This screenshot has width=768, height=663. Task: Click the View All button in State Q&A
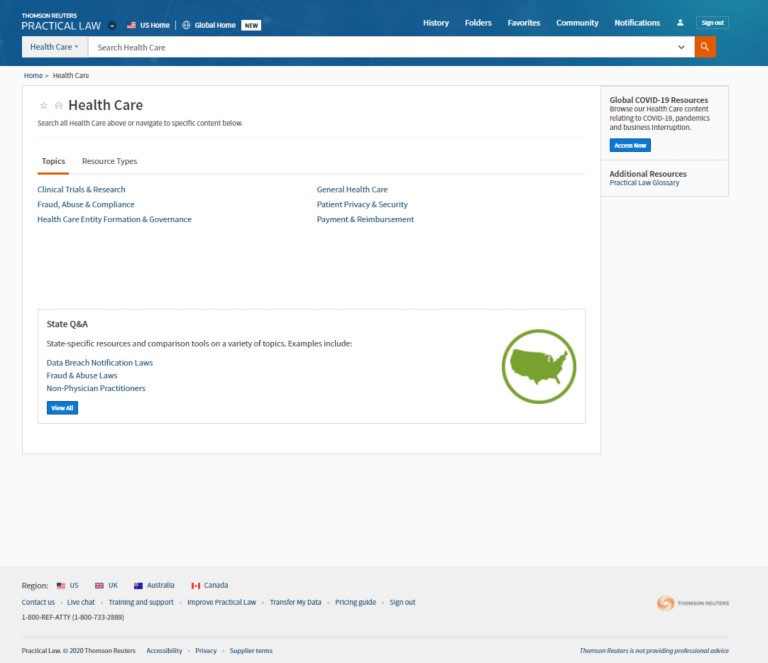62,408
